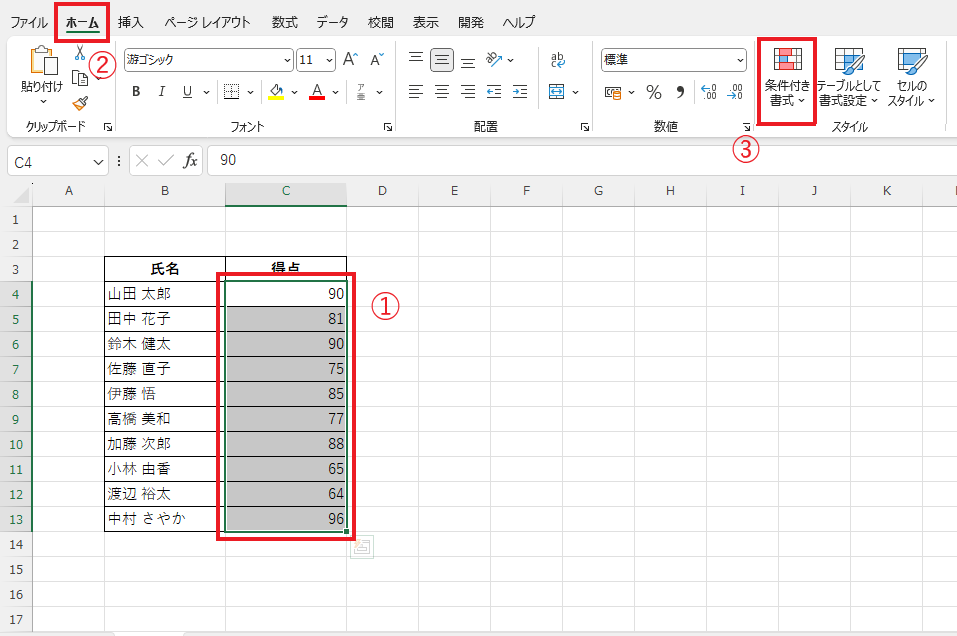Click the decrease decimal places icon
The width and height of the screenshot is (957, 636).
735,92
